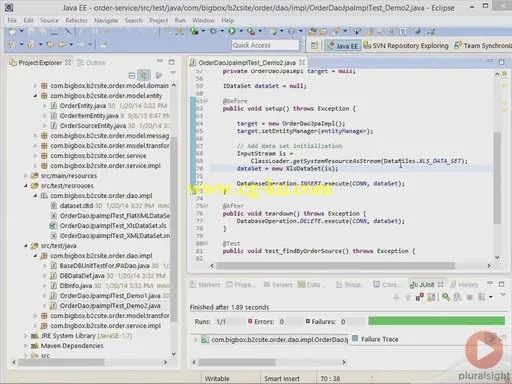Click the editor horizontal scrollbar

point(335,266)
